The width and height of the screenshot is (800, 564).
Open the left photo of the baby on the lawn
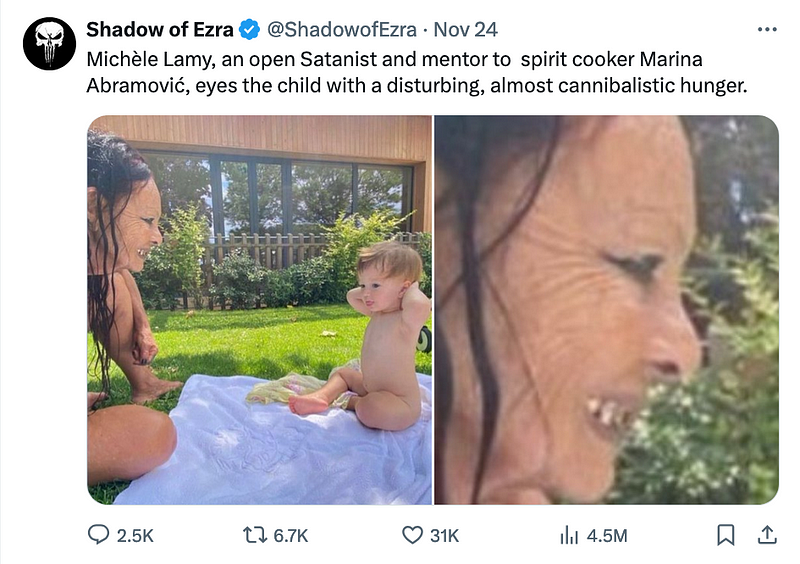tap(259, 310)
